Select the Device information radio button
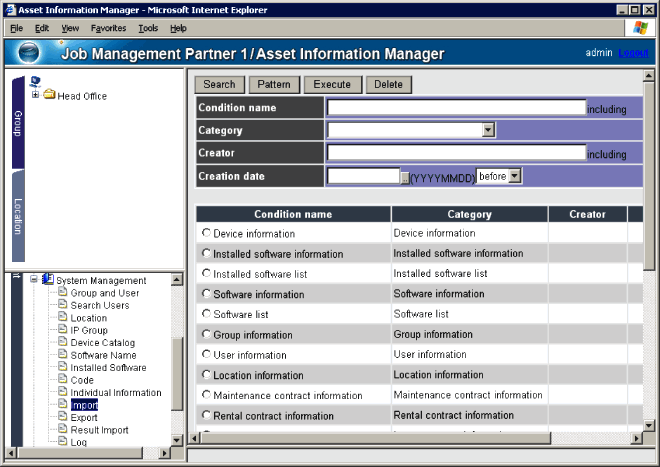Screen dimensions: 660x467 tap(207, 233)
